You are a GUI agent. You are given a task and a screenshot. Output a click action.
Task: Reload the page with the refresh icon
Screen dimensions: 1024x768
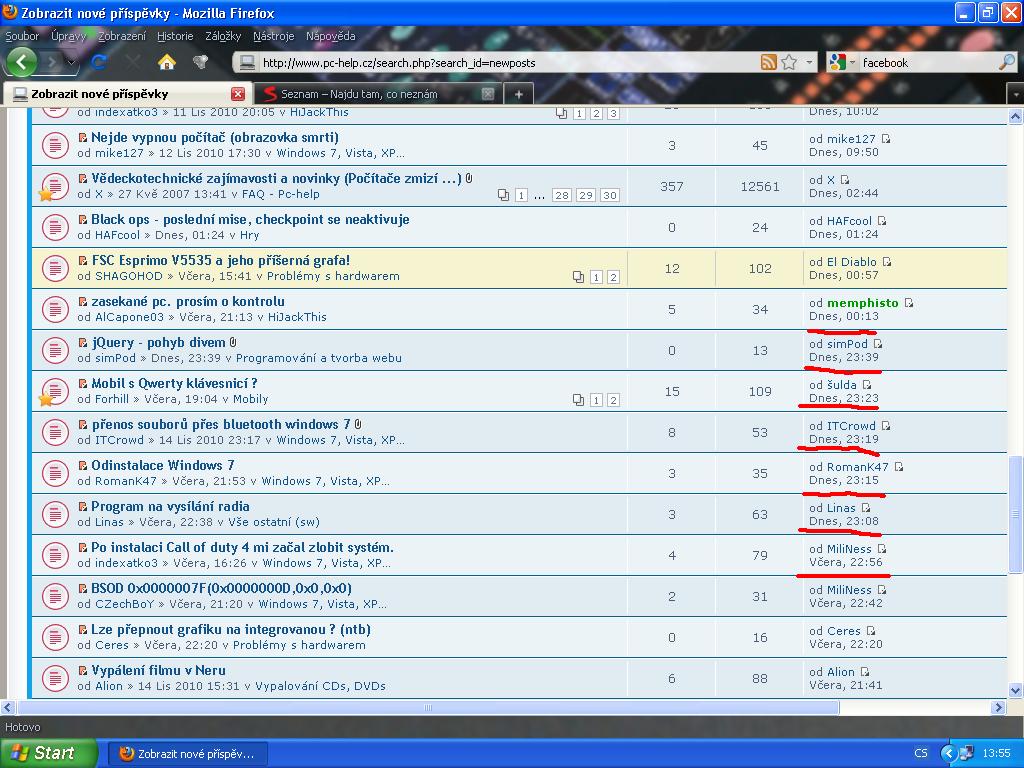pyautogui.click(x=99, y=63)
